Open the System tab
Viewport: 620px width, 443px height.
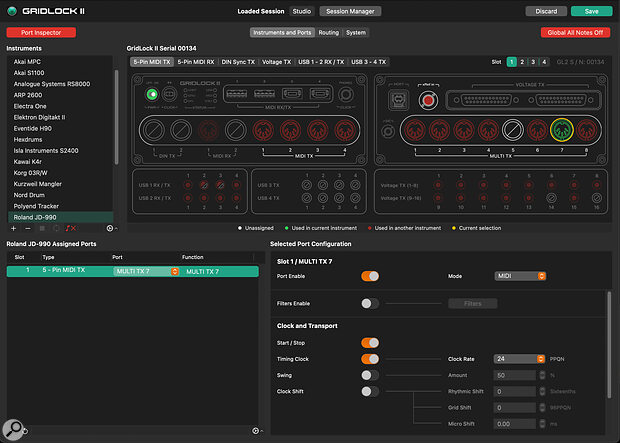[x=356, y=32]
